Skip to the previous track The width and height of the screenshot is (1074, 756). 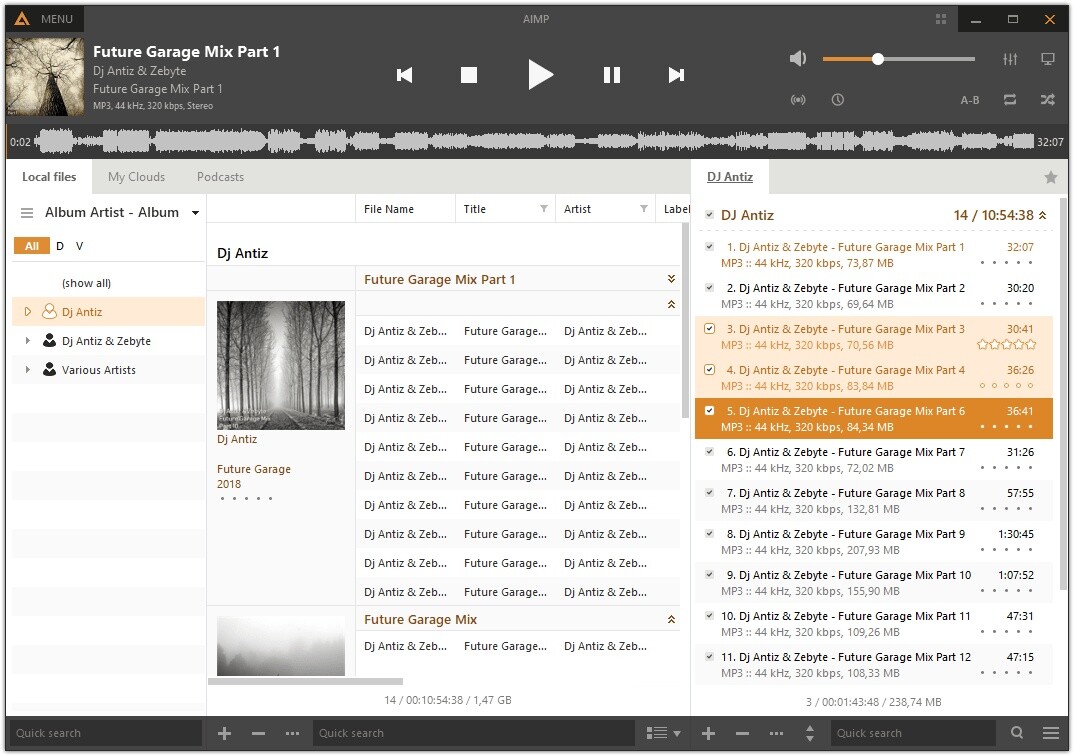click(404, 75)
